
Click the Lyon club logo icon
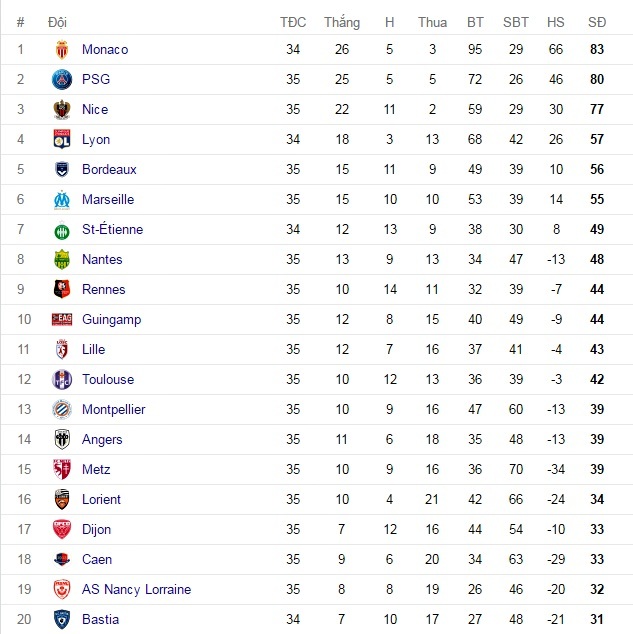[x=62, y=139]
